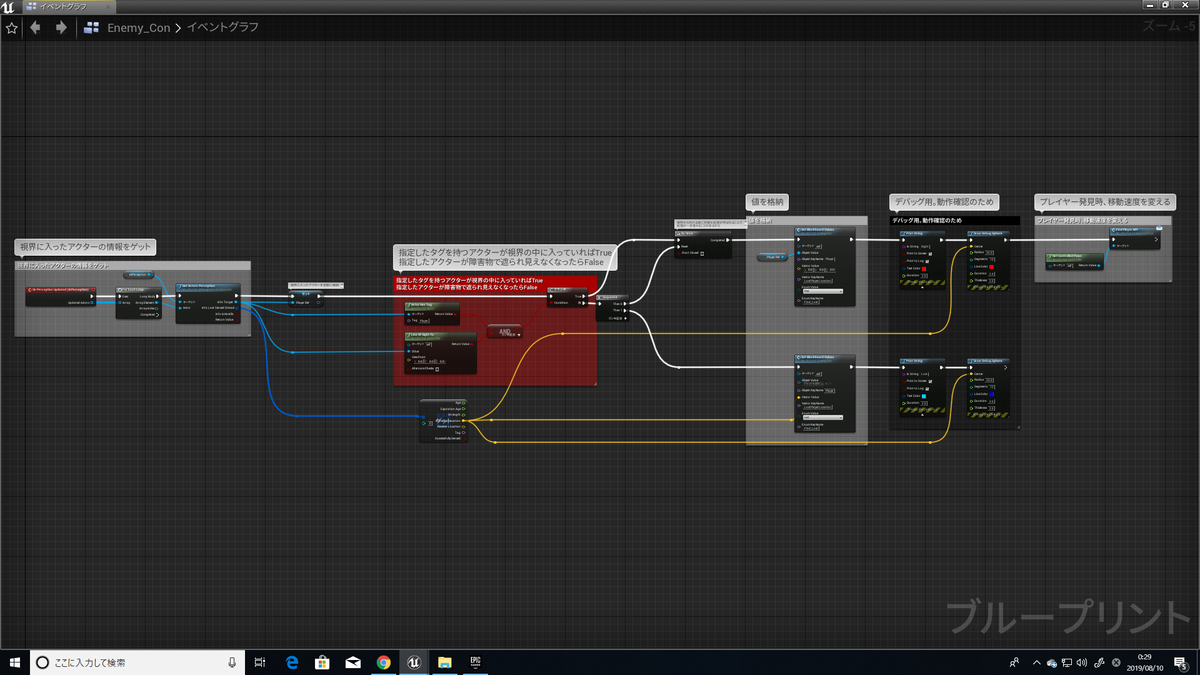
Task: Select the プレイヤー発見時、移動速度を変える comment bubble
Action: 1105,202
